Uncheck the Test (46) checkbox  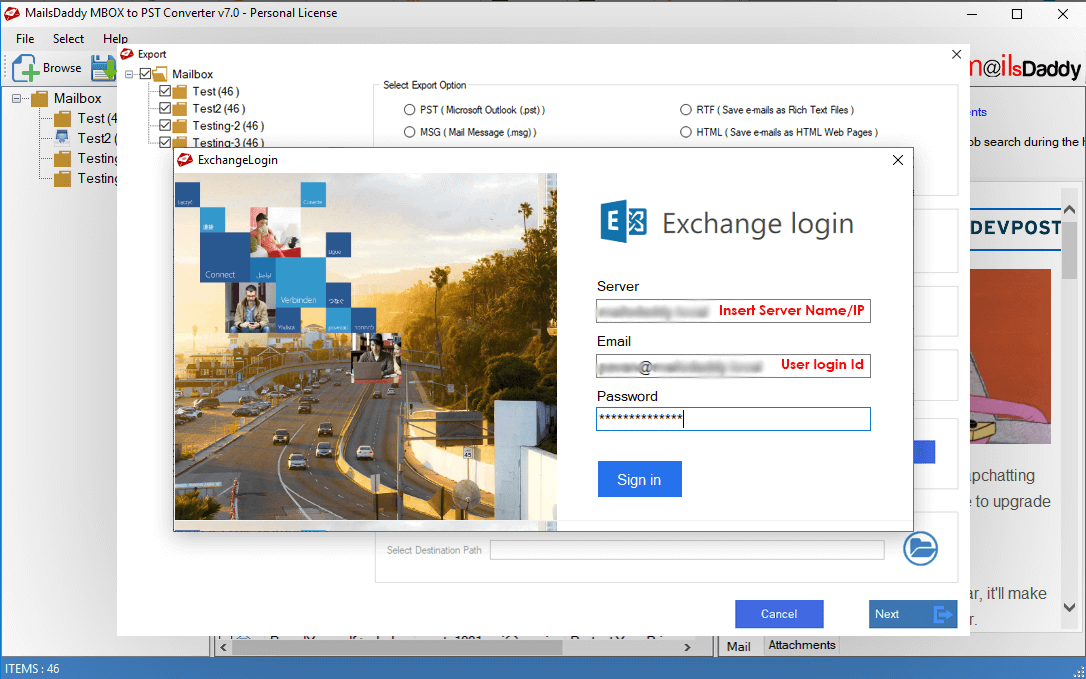point(165,91)
